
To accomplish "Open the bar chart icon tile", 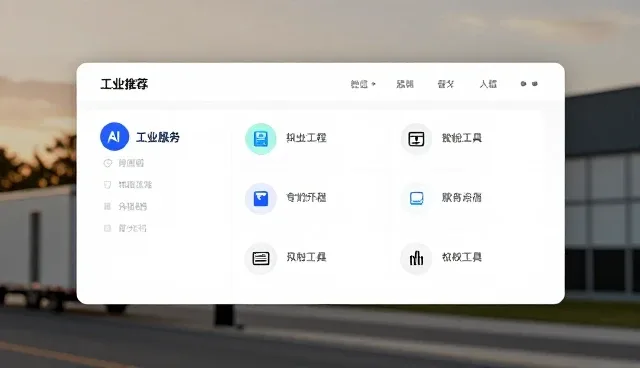I will pos(416,258).
